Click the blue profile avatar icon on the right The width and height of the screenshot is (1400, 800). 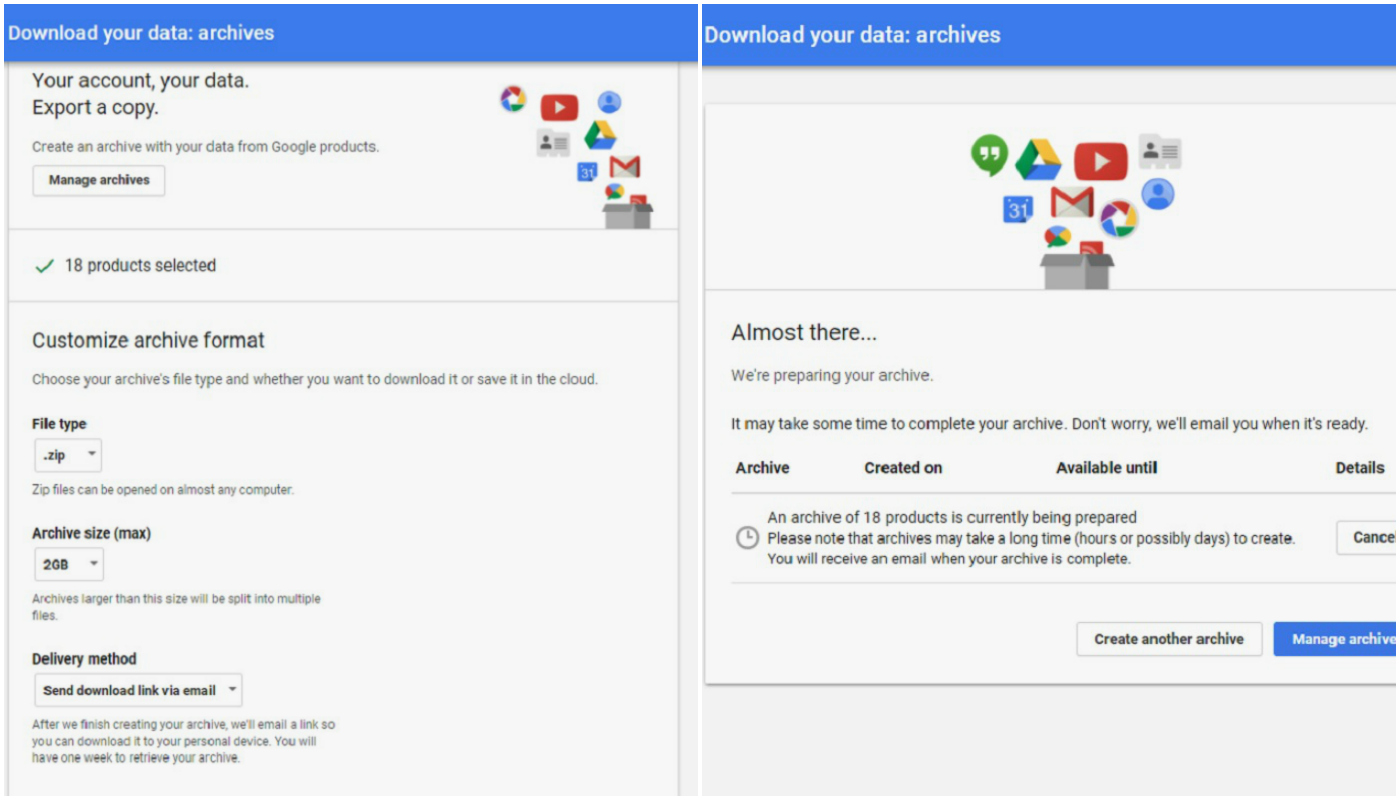tap(1158, 193)
